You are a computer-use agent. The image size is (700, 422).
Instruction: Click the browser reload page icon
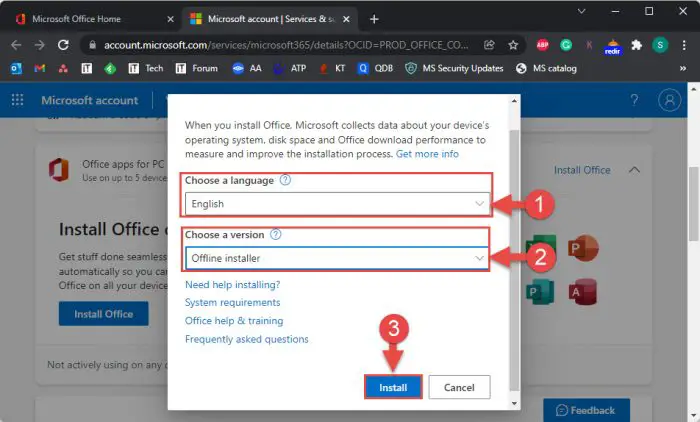(64, 45)
